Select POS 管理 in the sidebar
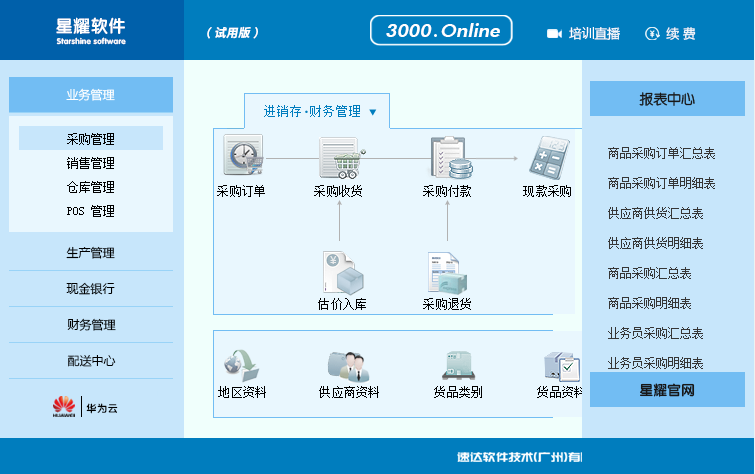Viewport: 755px width, 474px height. [91, 211]
